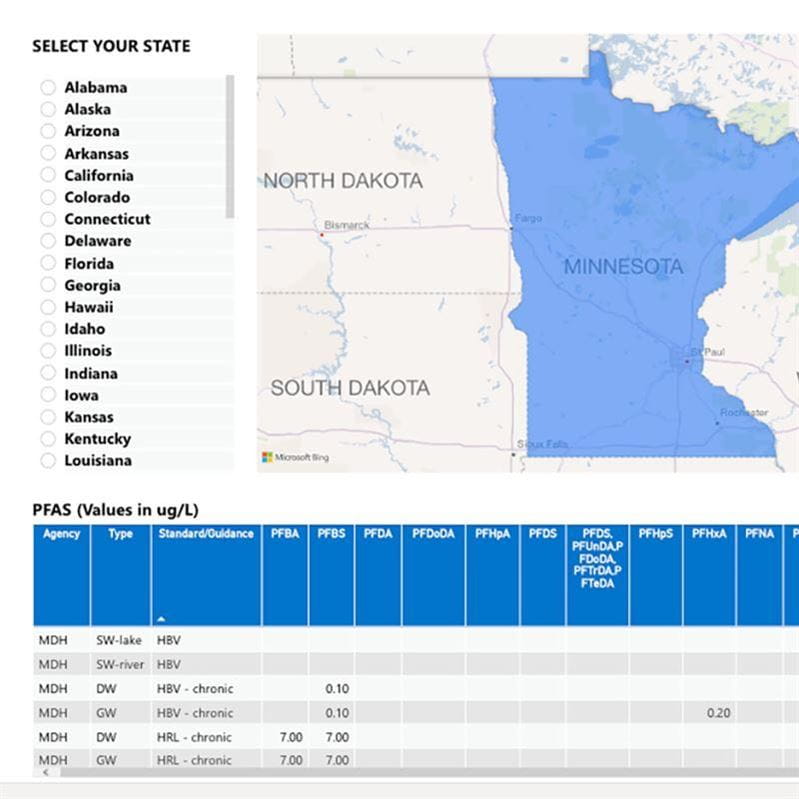Select the Alabama radio button
The image size is (799, 799).
(48, 87)
